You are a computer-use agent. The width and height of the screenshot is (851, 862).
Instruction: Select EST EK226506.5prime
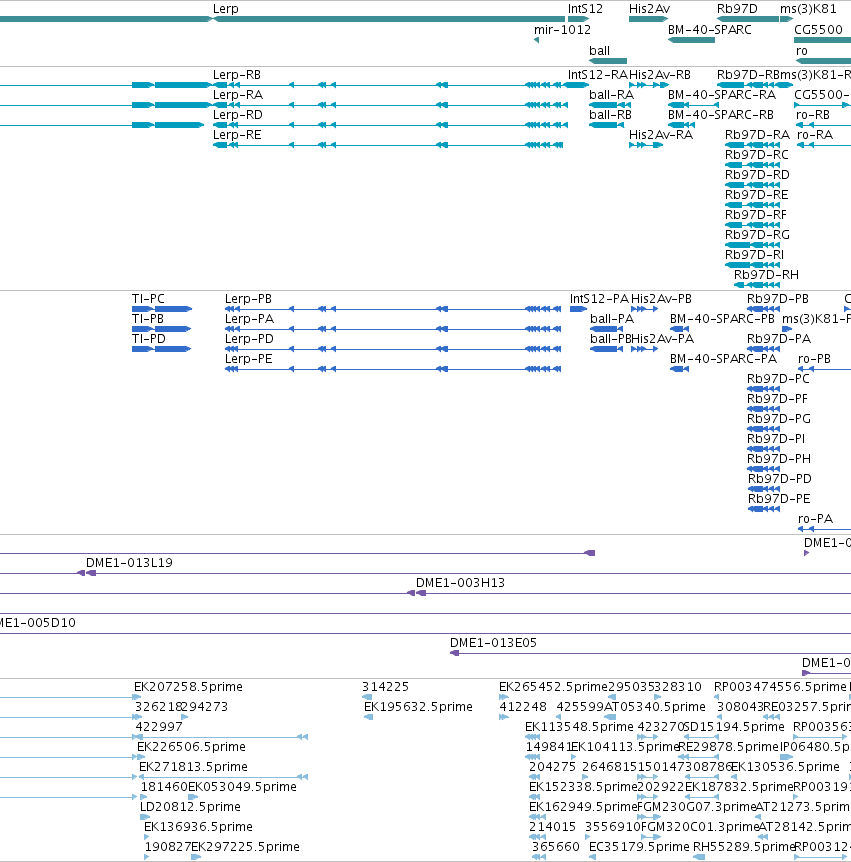click(191, 747)
